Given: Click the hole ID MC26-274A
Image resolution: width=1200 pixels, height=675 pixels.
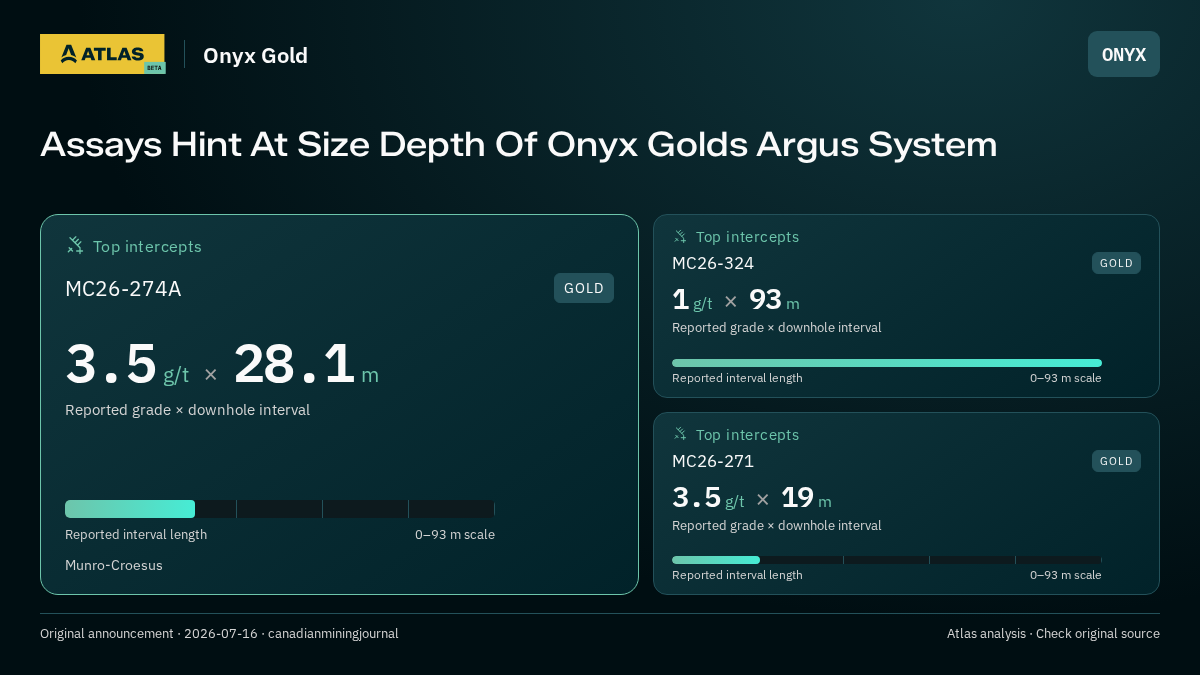Looking at the screenshot, I should click(123, 289).
